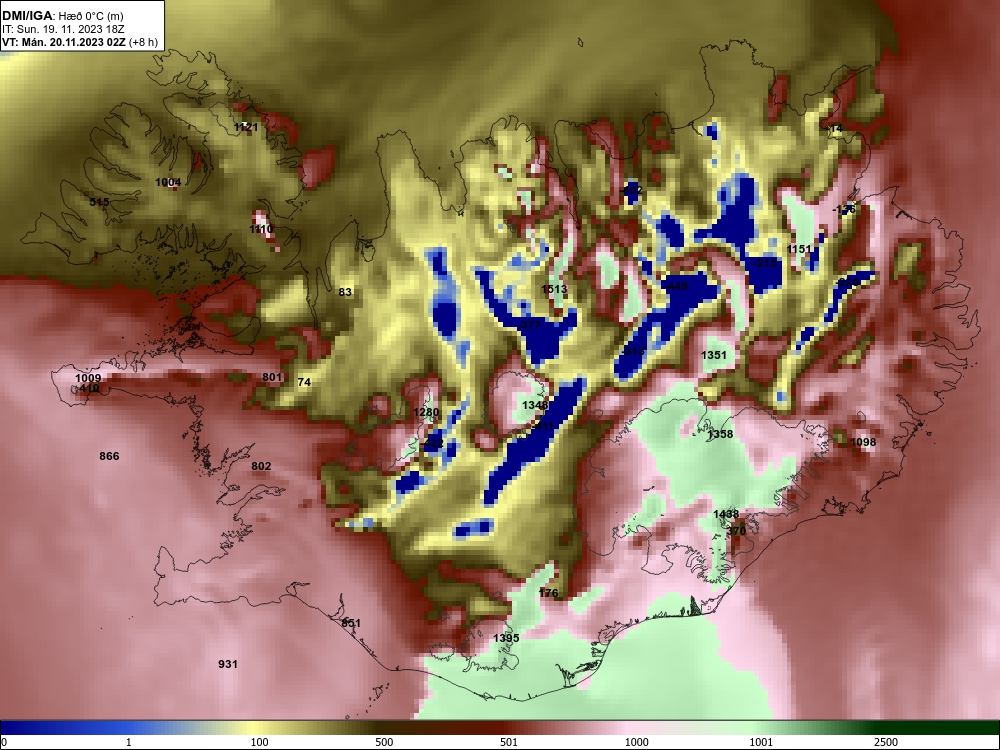Click the colorbar label 500
Viewport: 1000px width, 750px height.
tap(384, 742)
